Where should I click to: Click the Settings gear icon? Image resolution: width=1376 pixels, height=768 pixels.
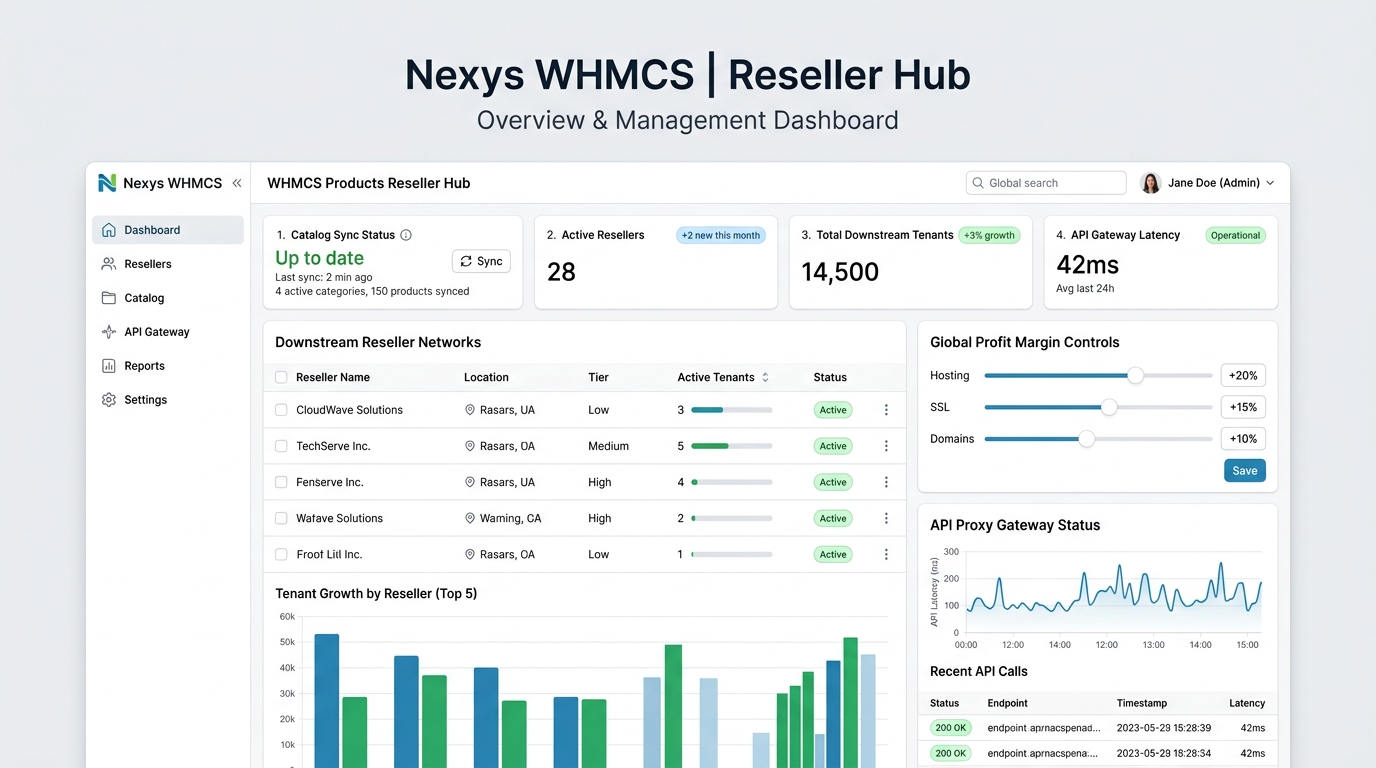coord(109,400)
